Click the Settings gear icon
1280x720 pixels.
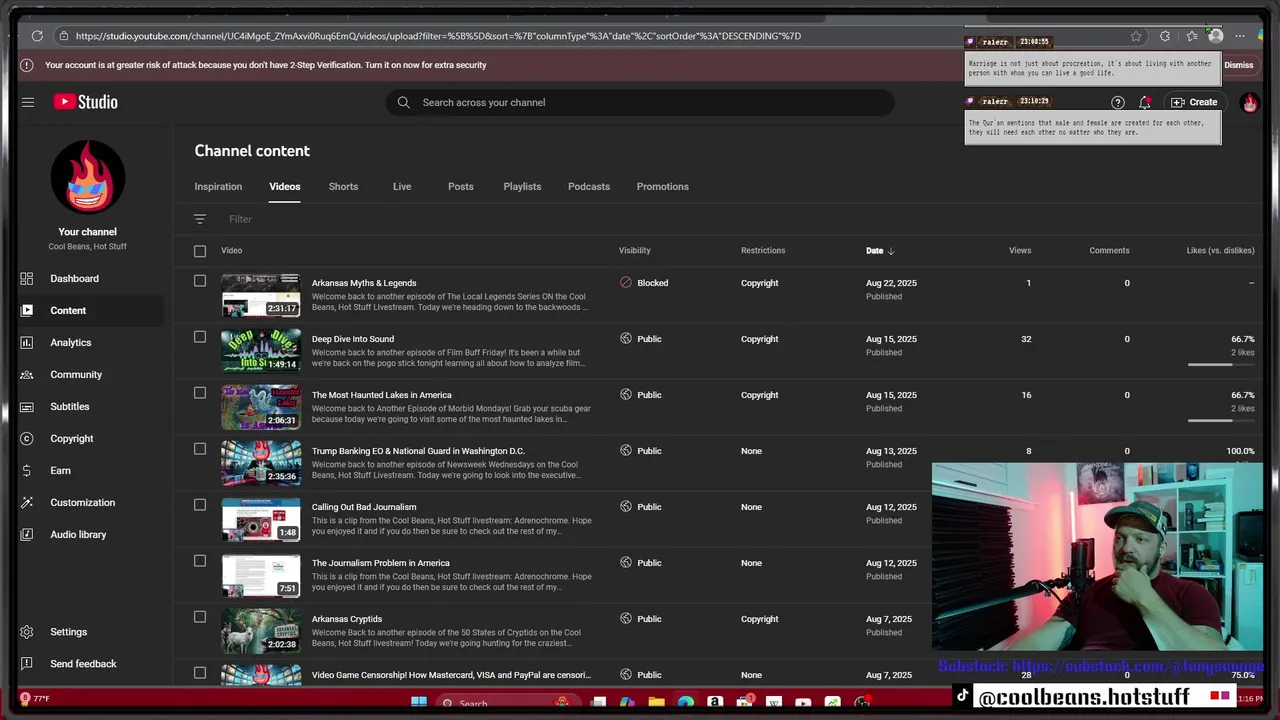pos(27,632)
